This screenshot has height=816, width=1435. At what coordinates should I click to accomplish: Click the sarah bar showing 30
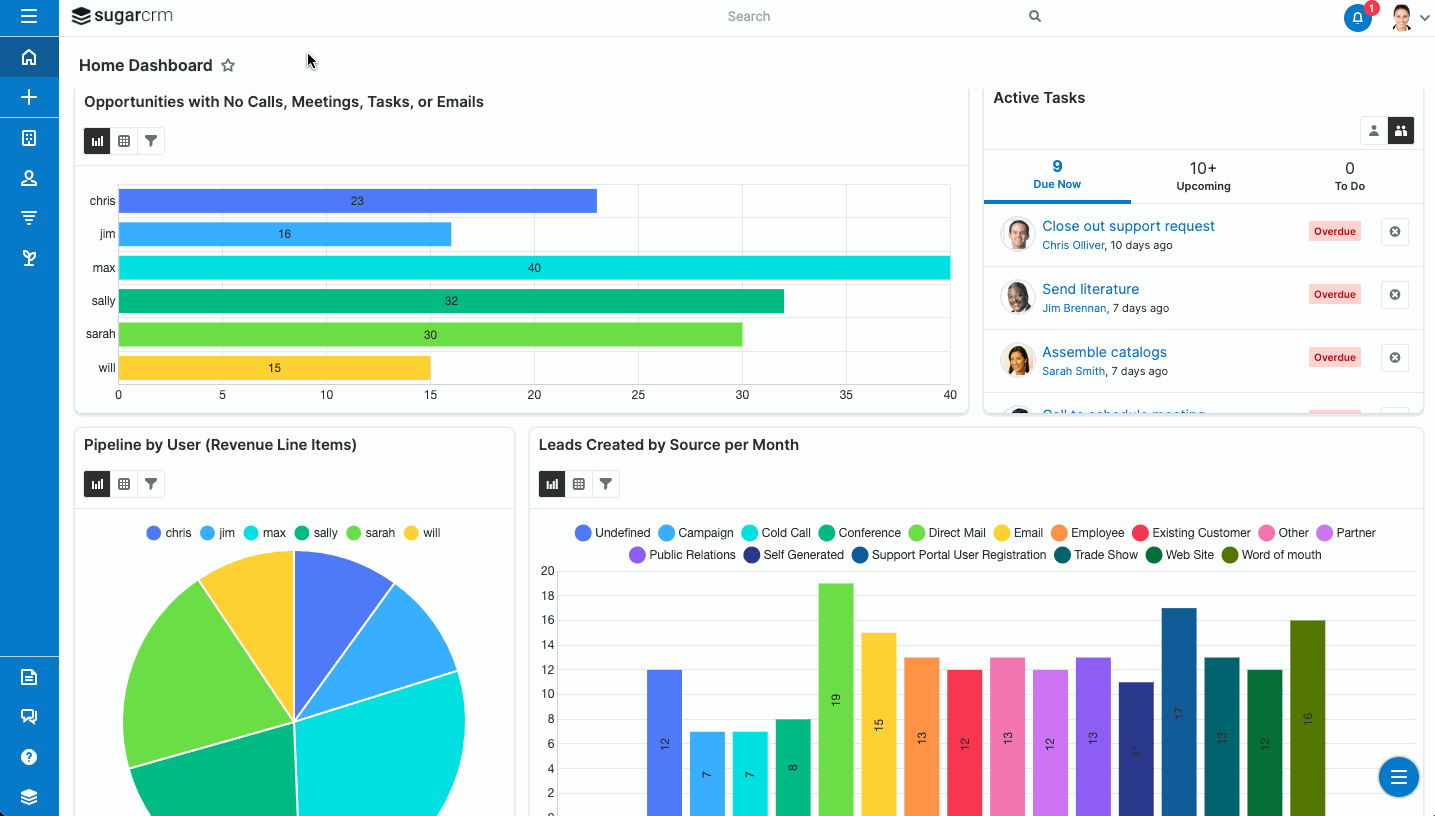[430, 335]
